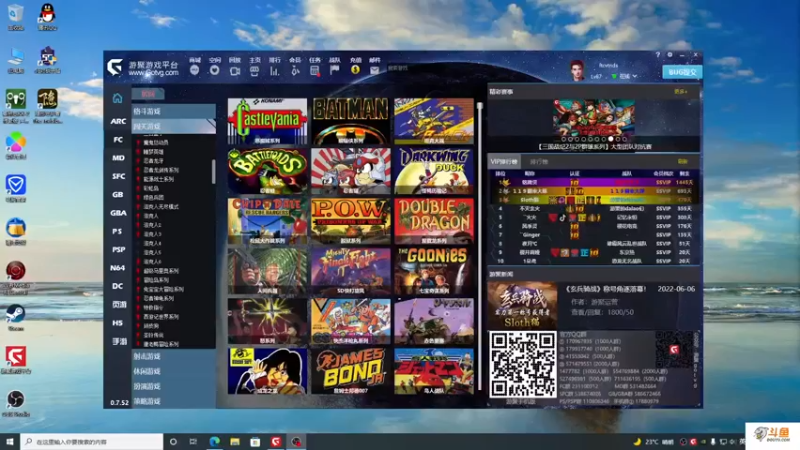Expand the 扮演游戏 category
The height and width of the screenshot is (450, 800).
(x=173, y=386)
